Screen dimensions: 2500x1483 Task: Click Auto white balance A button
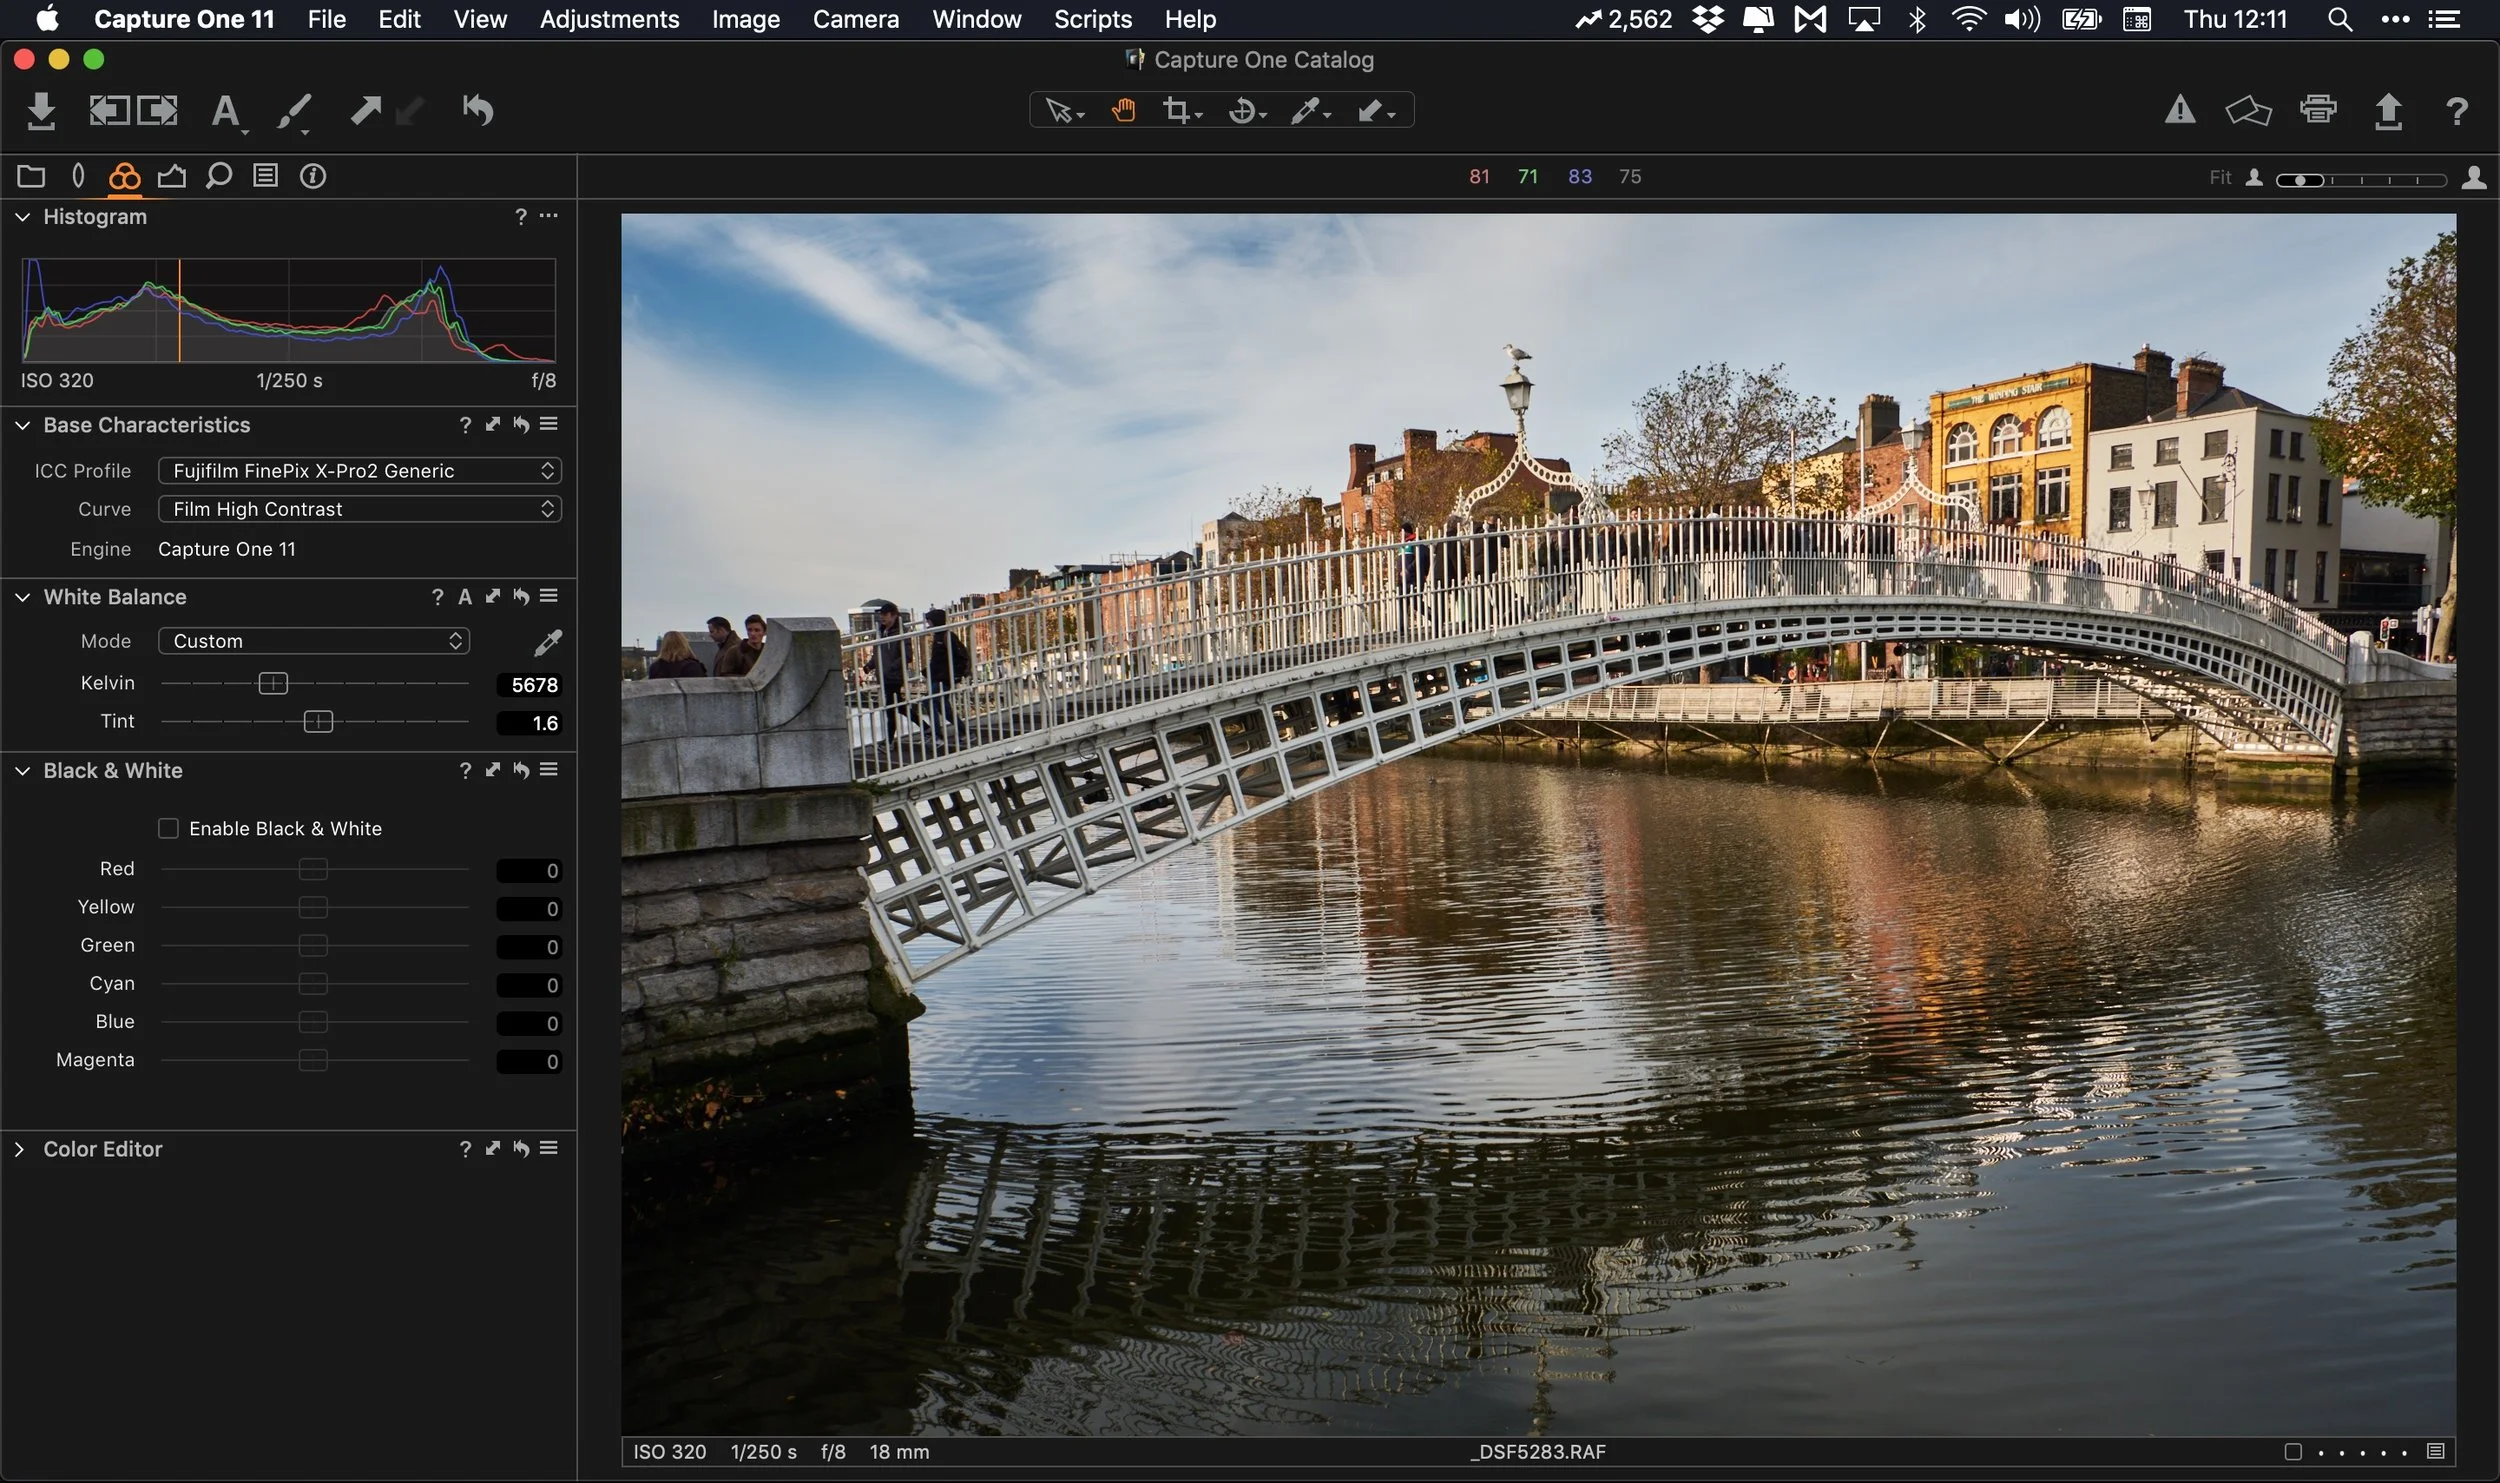tap(464, 597)
